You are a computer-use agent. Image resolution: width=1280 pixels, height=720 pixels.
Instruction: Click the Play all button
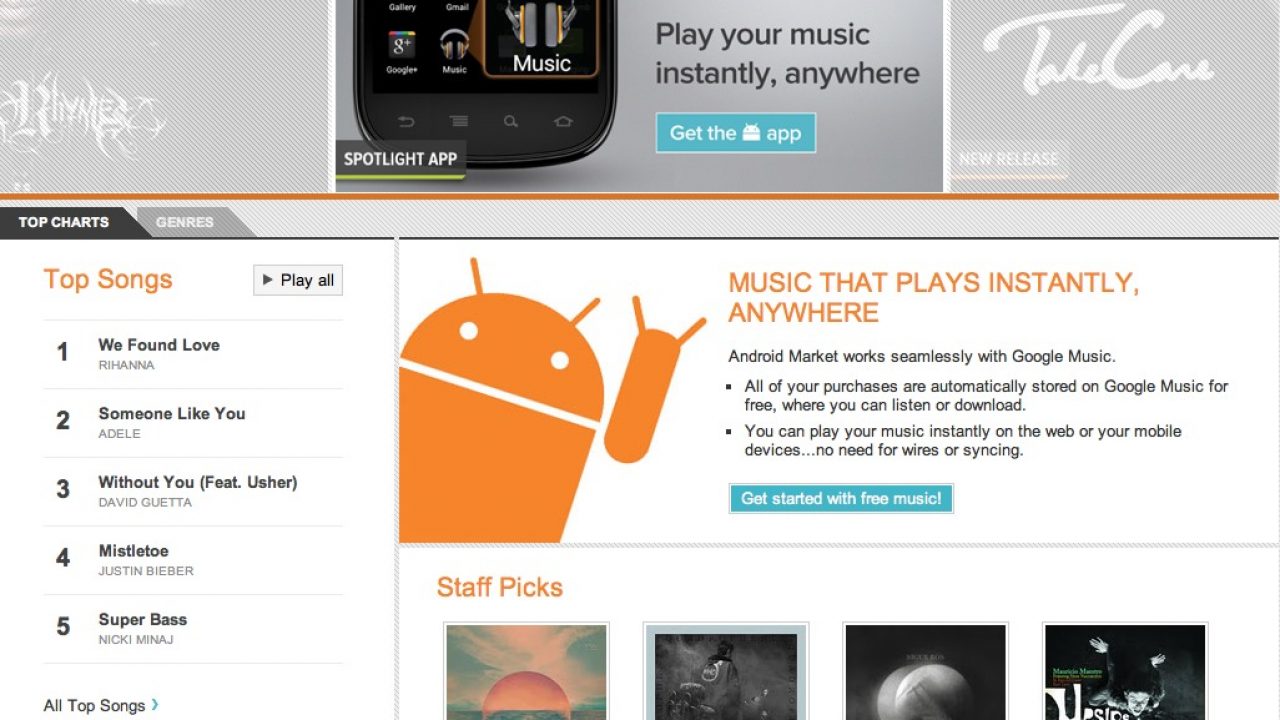[298, 280]
